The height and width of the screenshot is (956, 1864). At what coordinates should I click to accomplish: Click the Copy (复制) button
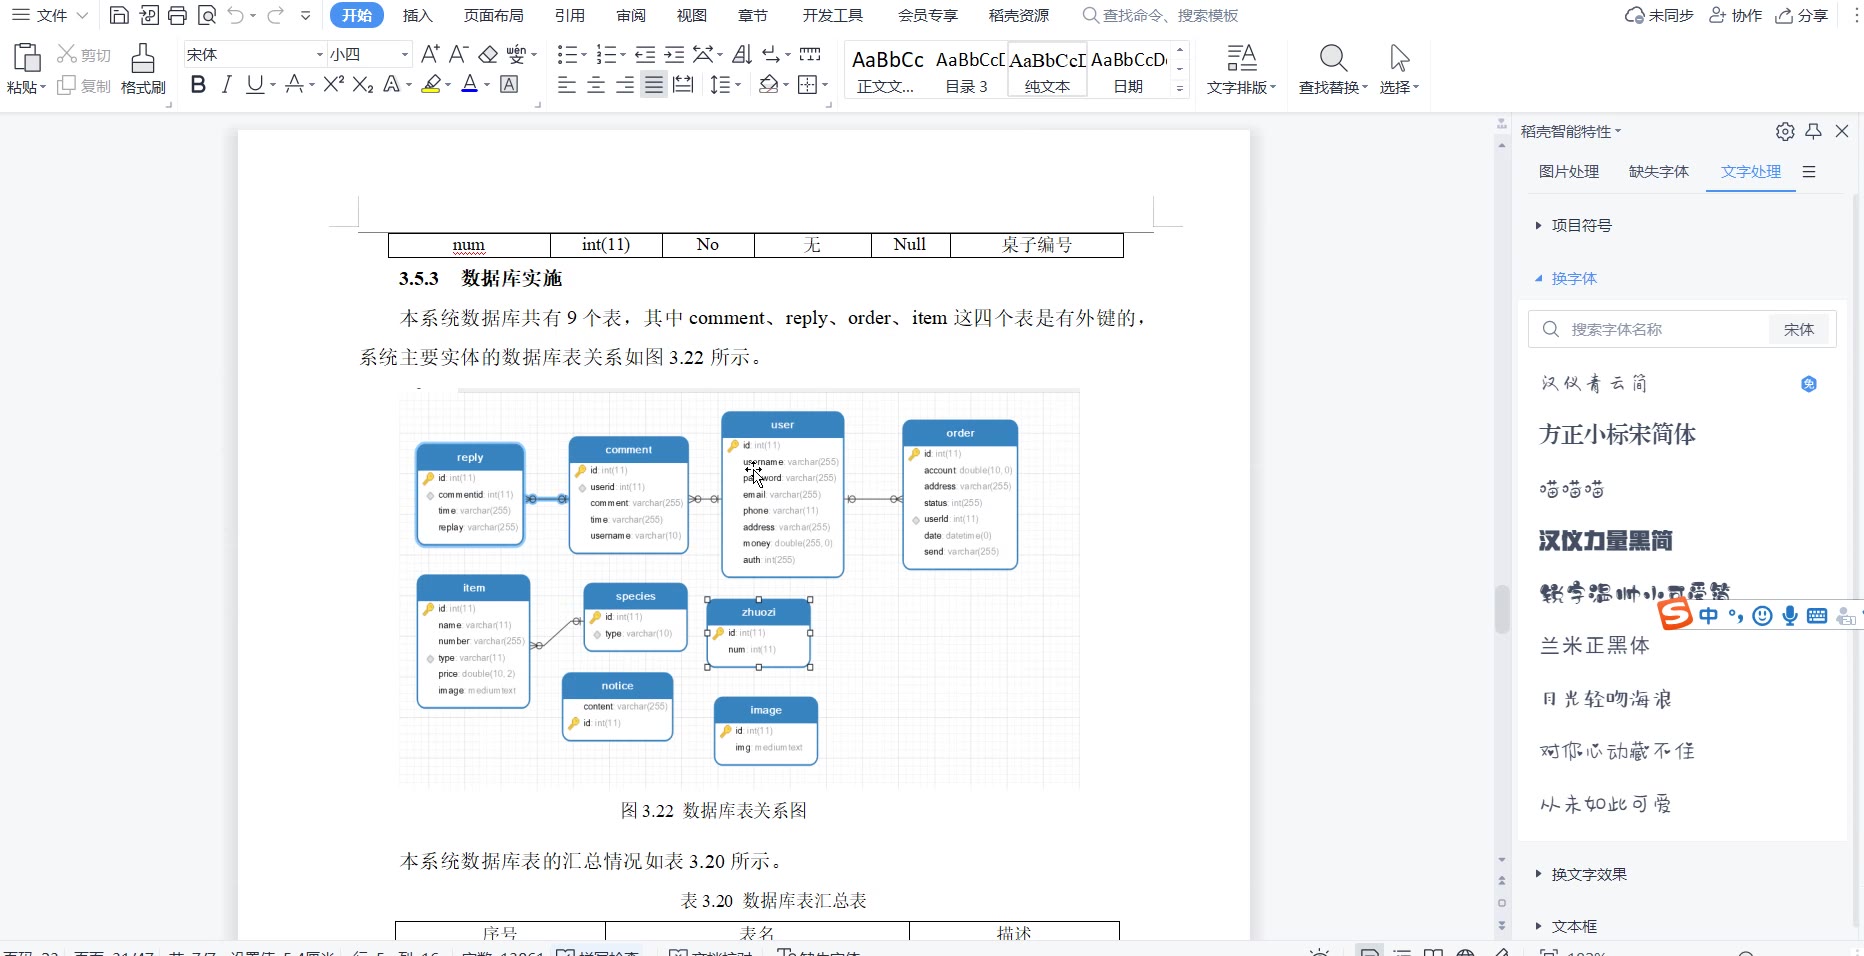84,86
